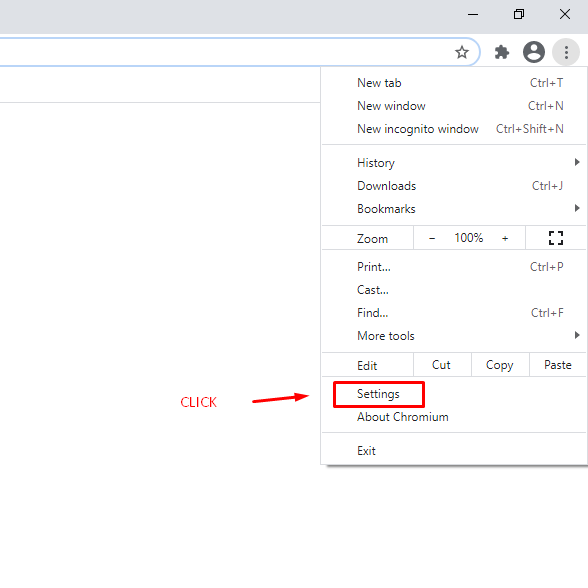This screenshot has width=588, height=588.
Task: Click the three-dot Chromium menu button
Action: 566,52
